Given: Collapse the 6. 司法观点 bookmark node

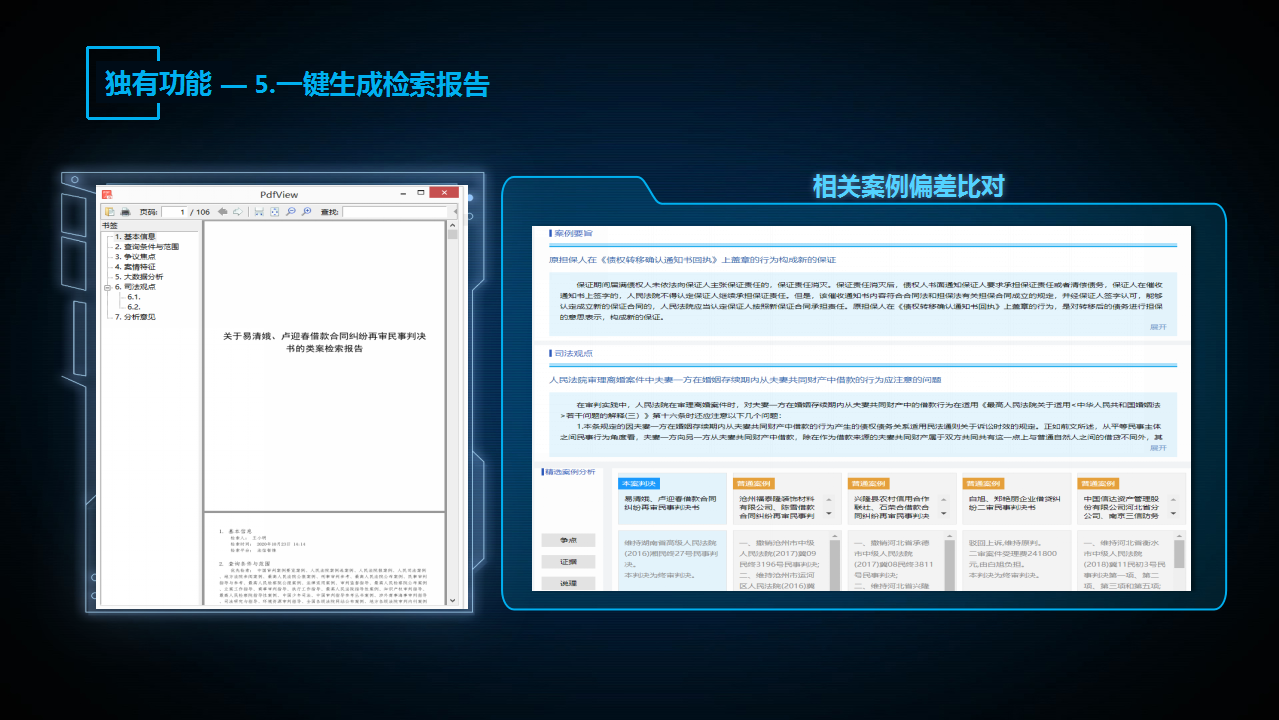Looking at the screenshot, I should [107, 287].
